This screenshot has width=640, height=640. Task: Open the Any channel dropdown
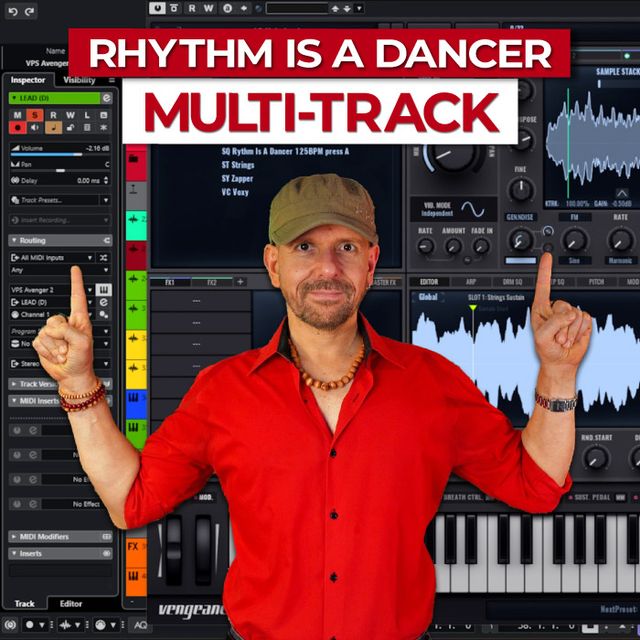tap(60, 270)
